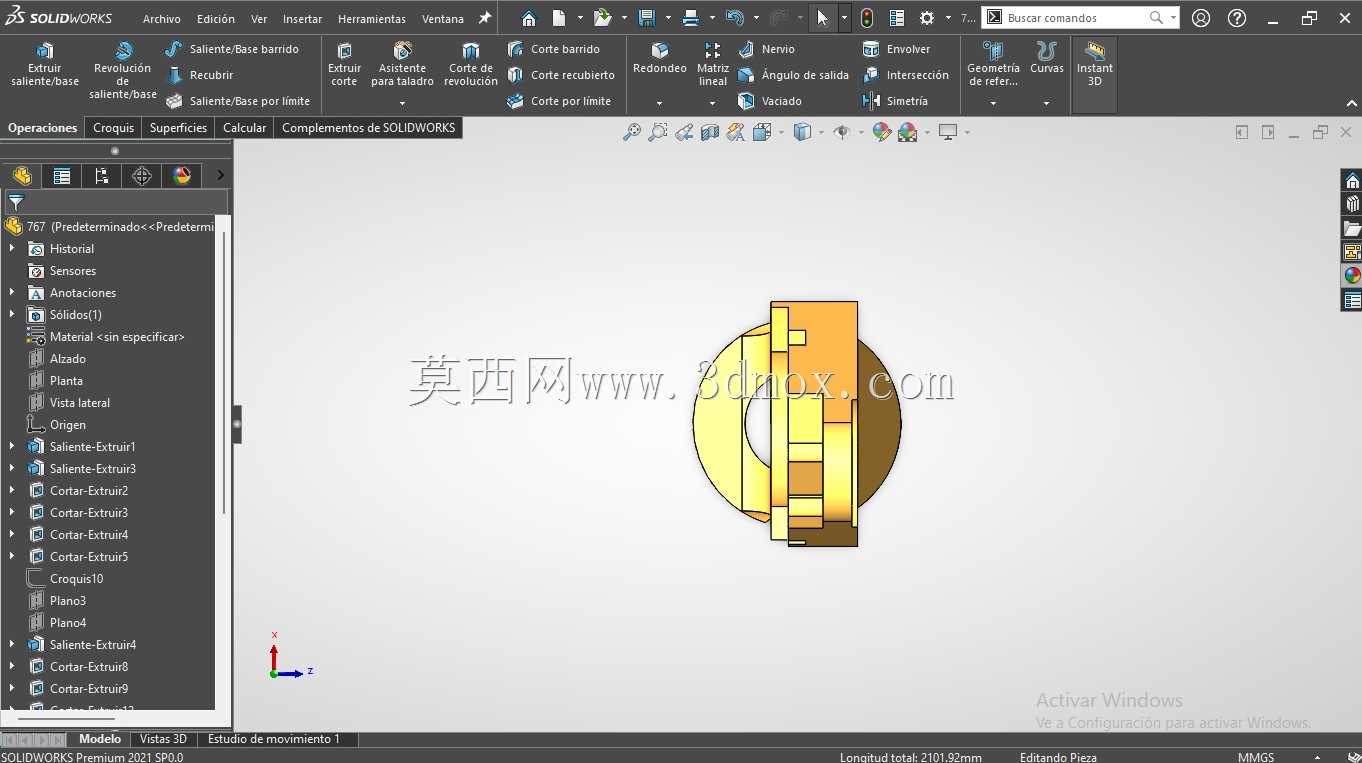Open the Design Library task pane icon
Screen dimensions: 1362x763
click(x=1352, y=204)
